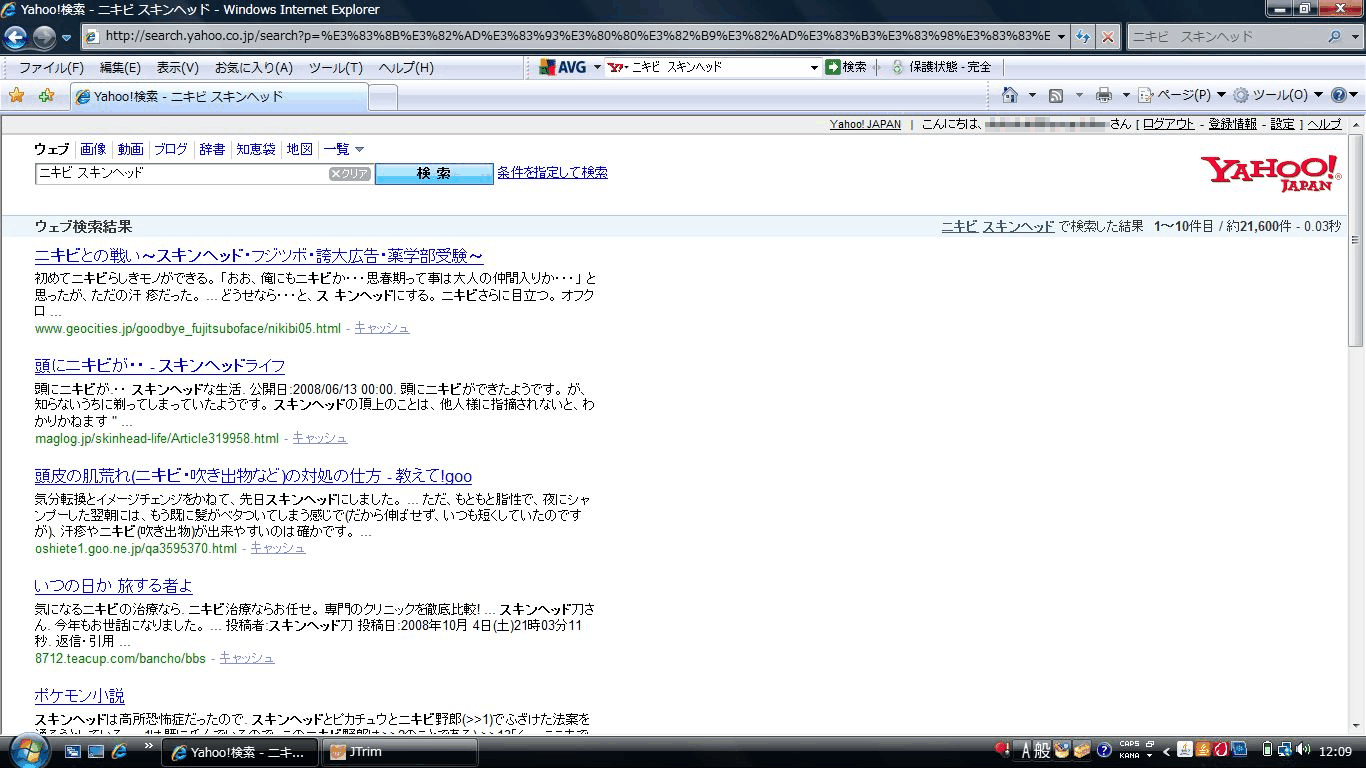Viewport: 1366px width, 768px height.
Task: Click the Print icon in command bar
Action: [x=1103, y=95]
